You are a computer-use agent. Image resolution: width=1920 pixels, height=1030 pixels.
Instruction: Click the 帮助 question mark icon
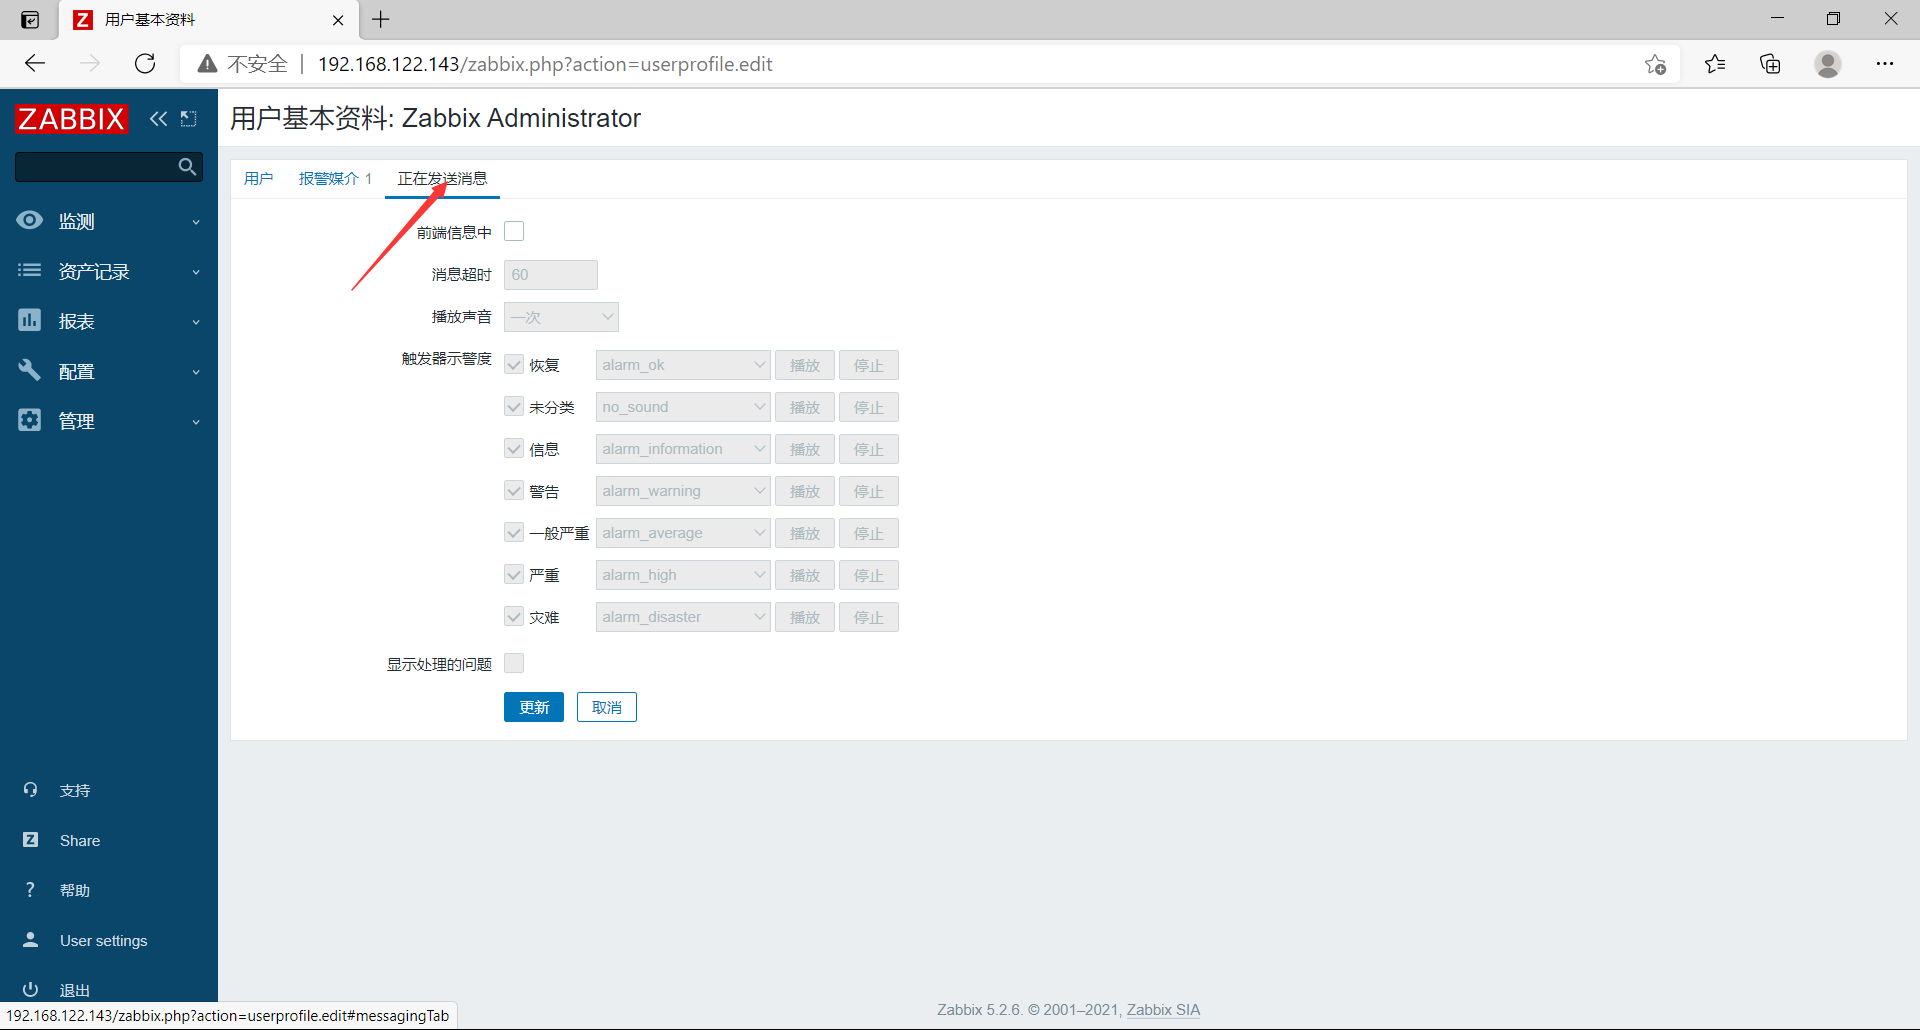tap(31, 890)
